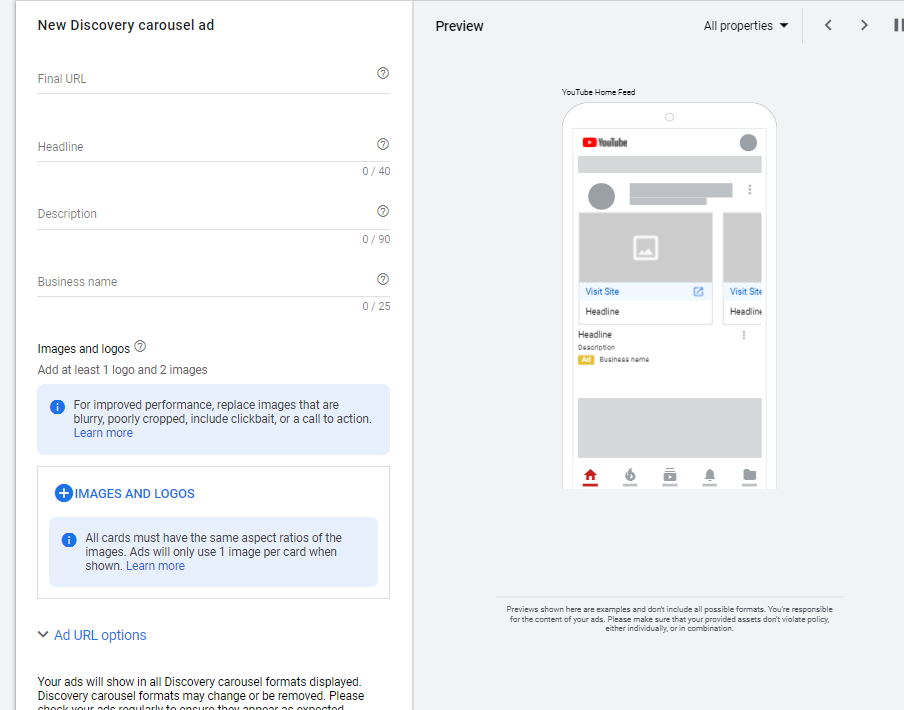Open the Business name help tooltip
The height and width of the screenshot is (710, 904).
coord(382,279)
